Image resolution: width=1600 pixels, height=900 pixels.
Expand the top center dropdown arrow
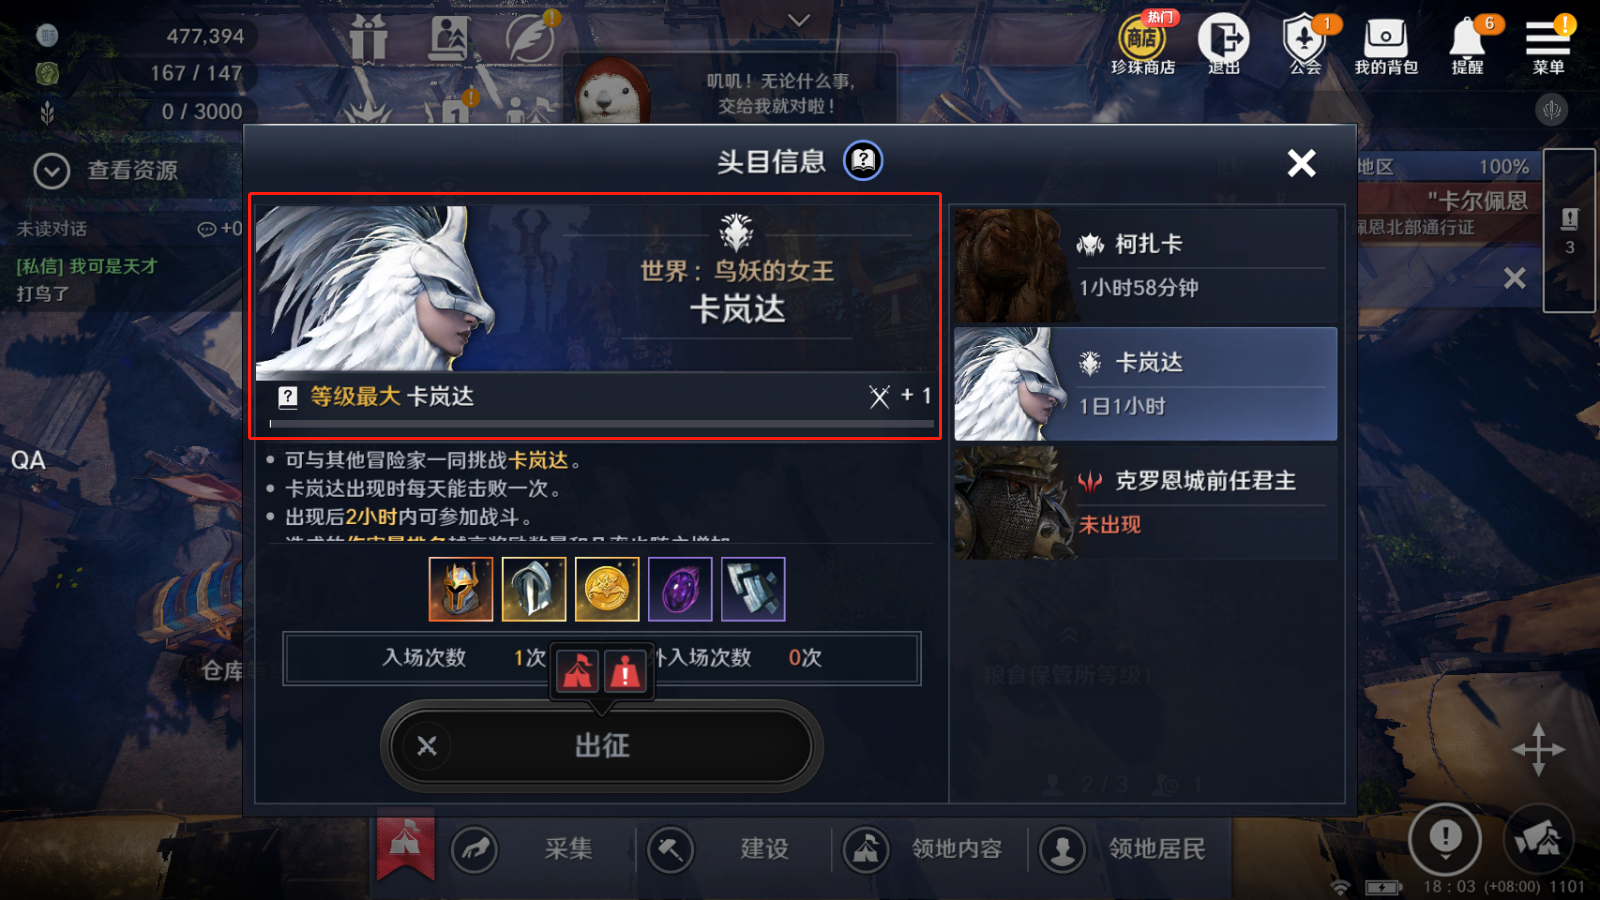[x=799, y=20]
